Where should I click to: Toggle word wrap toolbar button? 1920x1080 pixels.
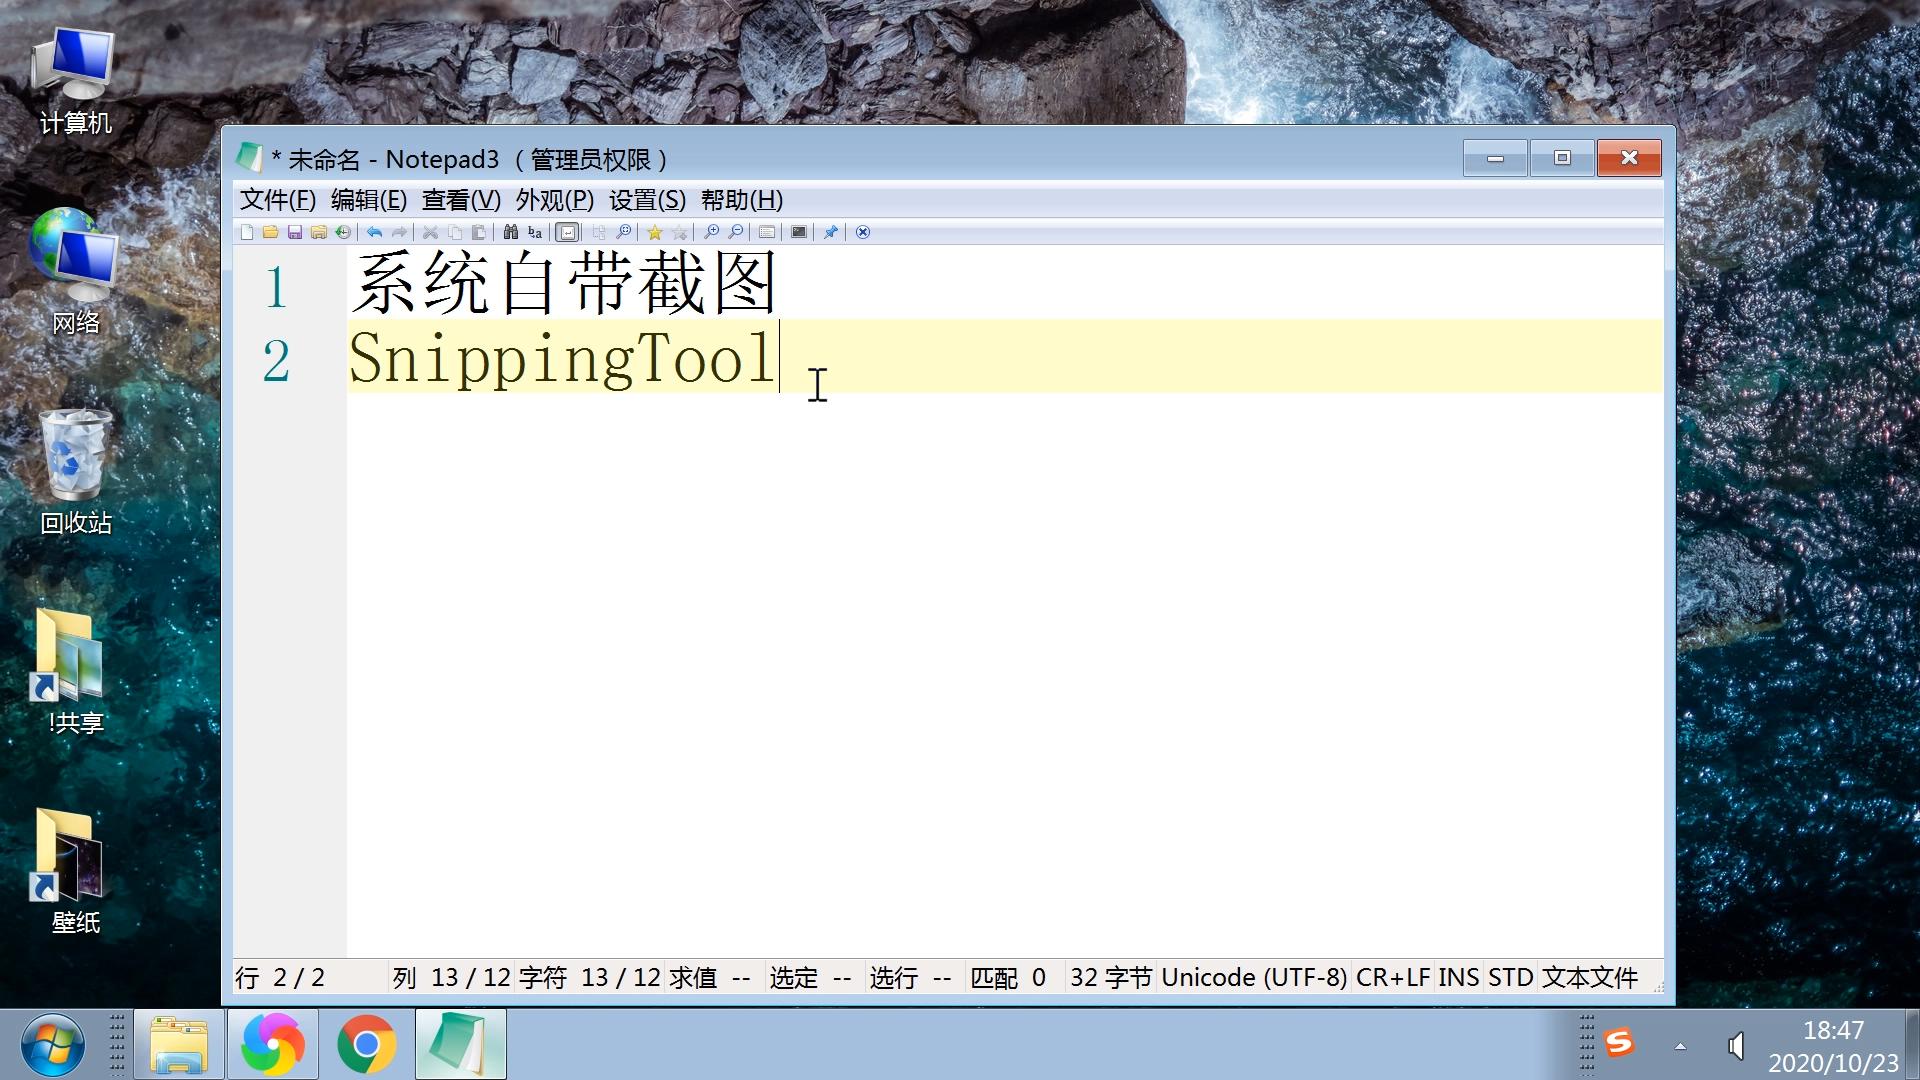pyautogui.click(x=567, y=232)
